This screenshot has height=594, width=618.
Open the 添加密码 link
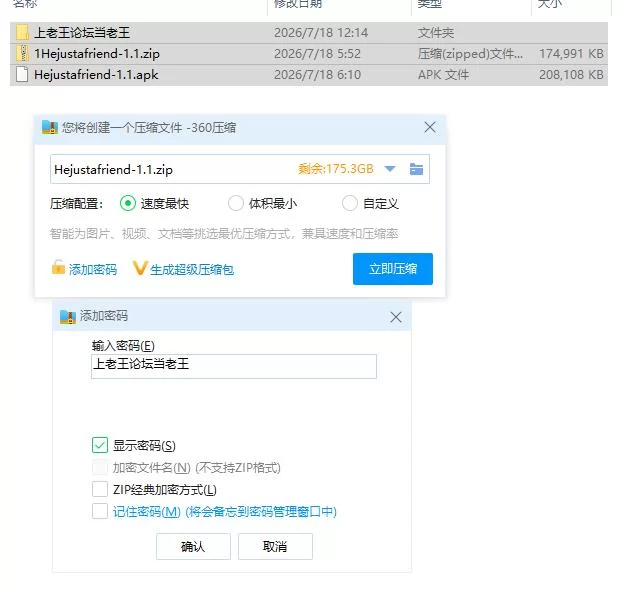93,270
